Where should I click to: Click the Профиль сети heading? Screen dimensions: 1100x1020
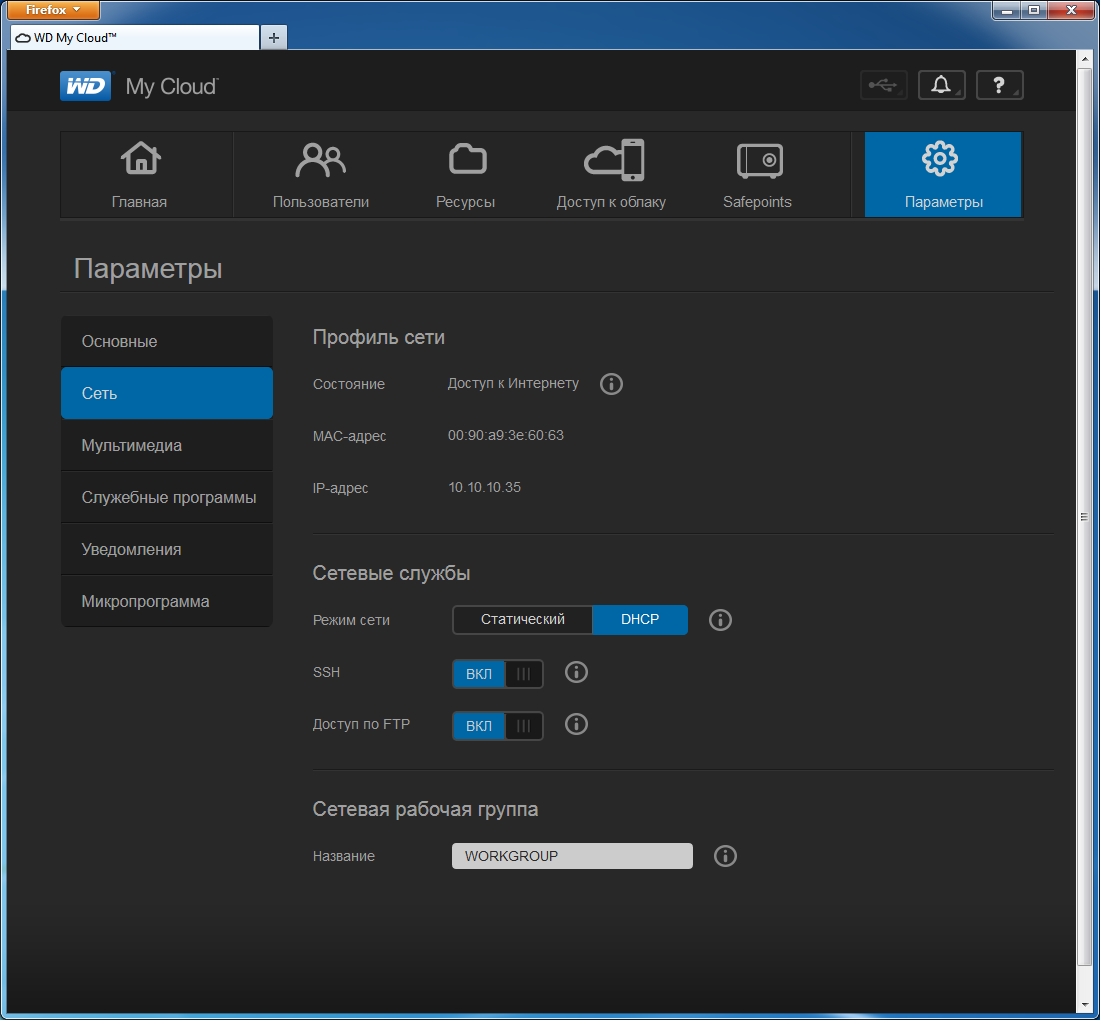tap(379, 337)
